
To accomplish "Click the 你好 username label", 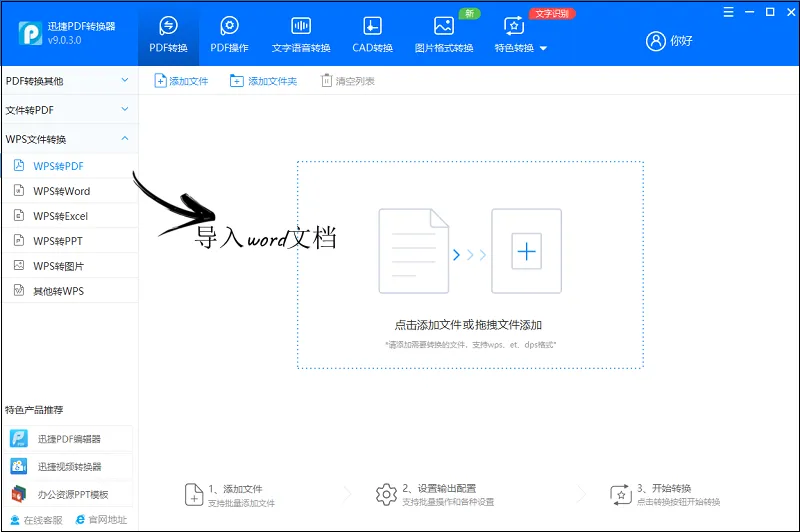I will point(681,41).
